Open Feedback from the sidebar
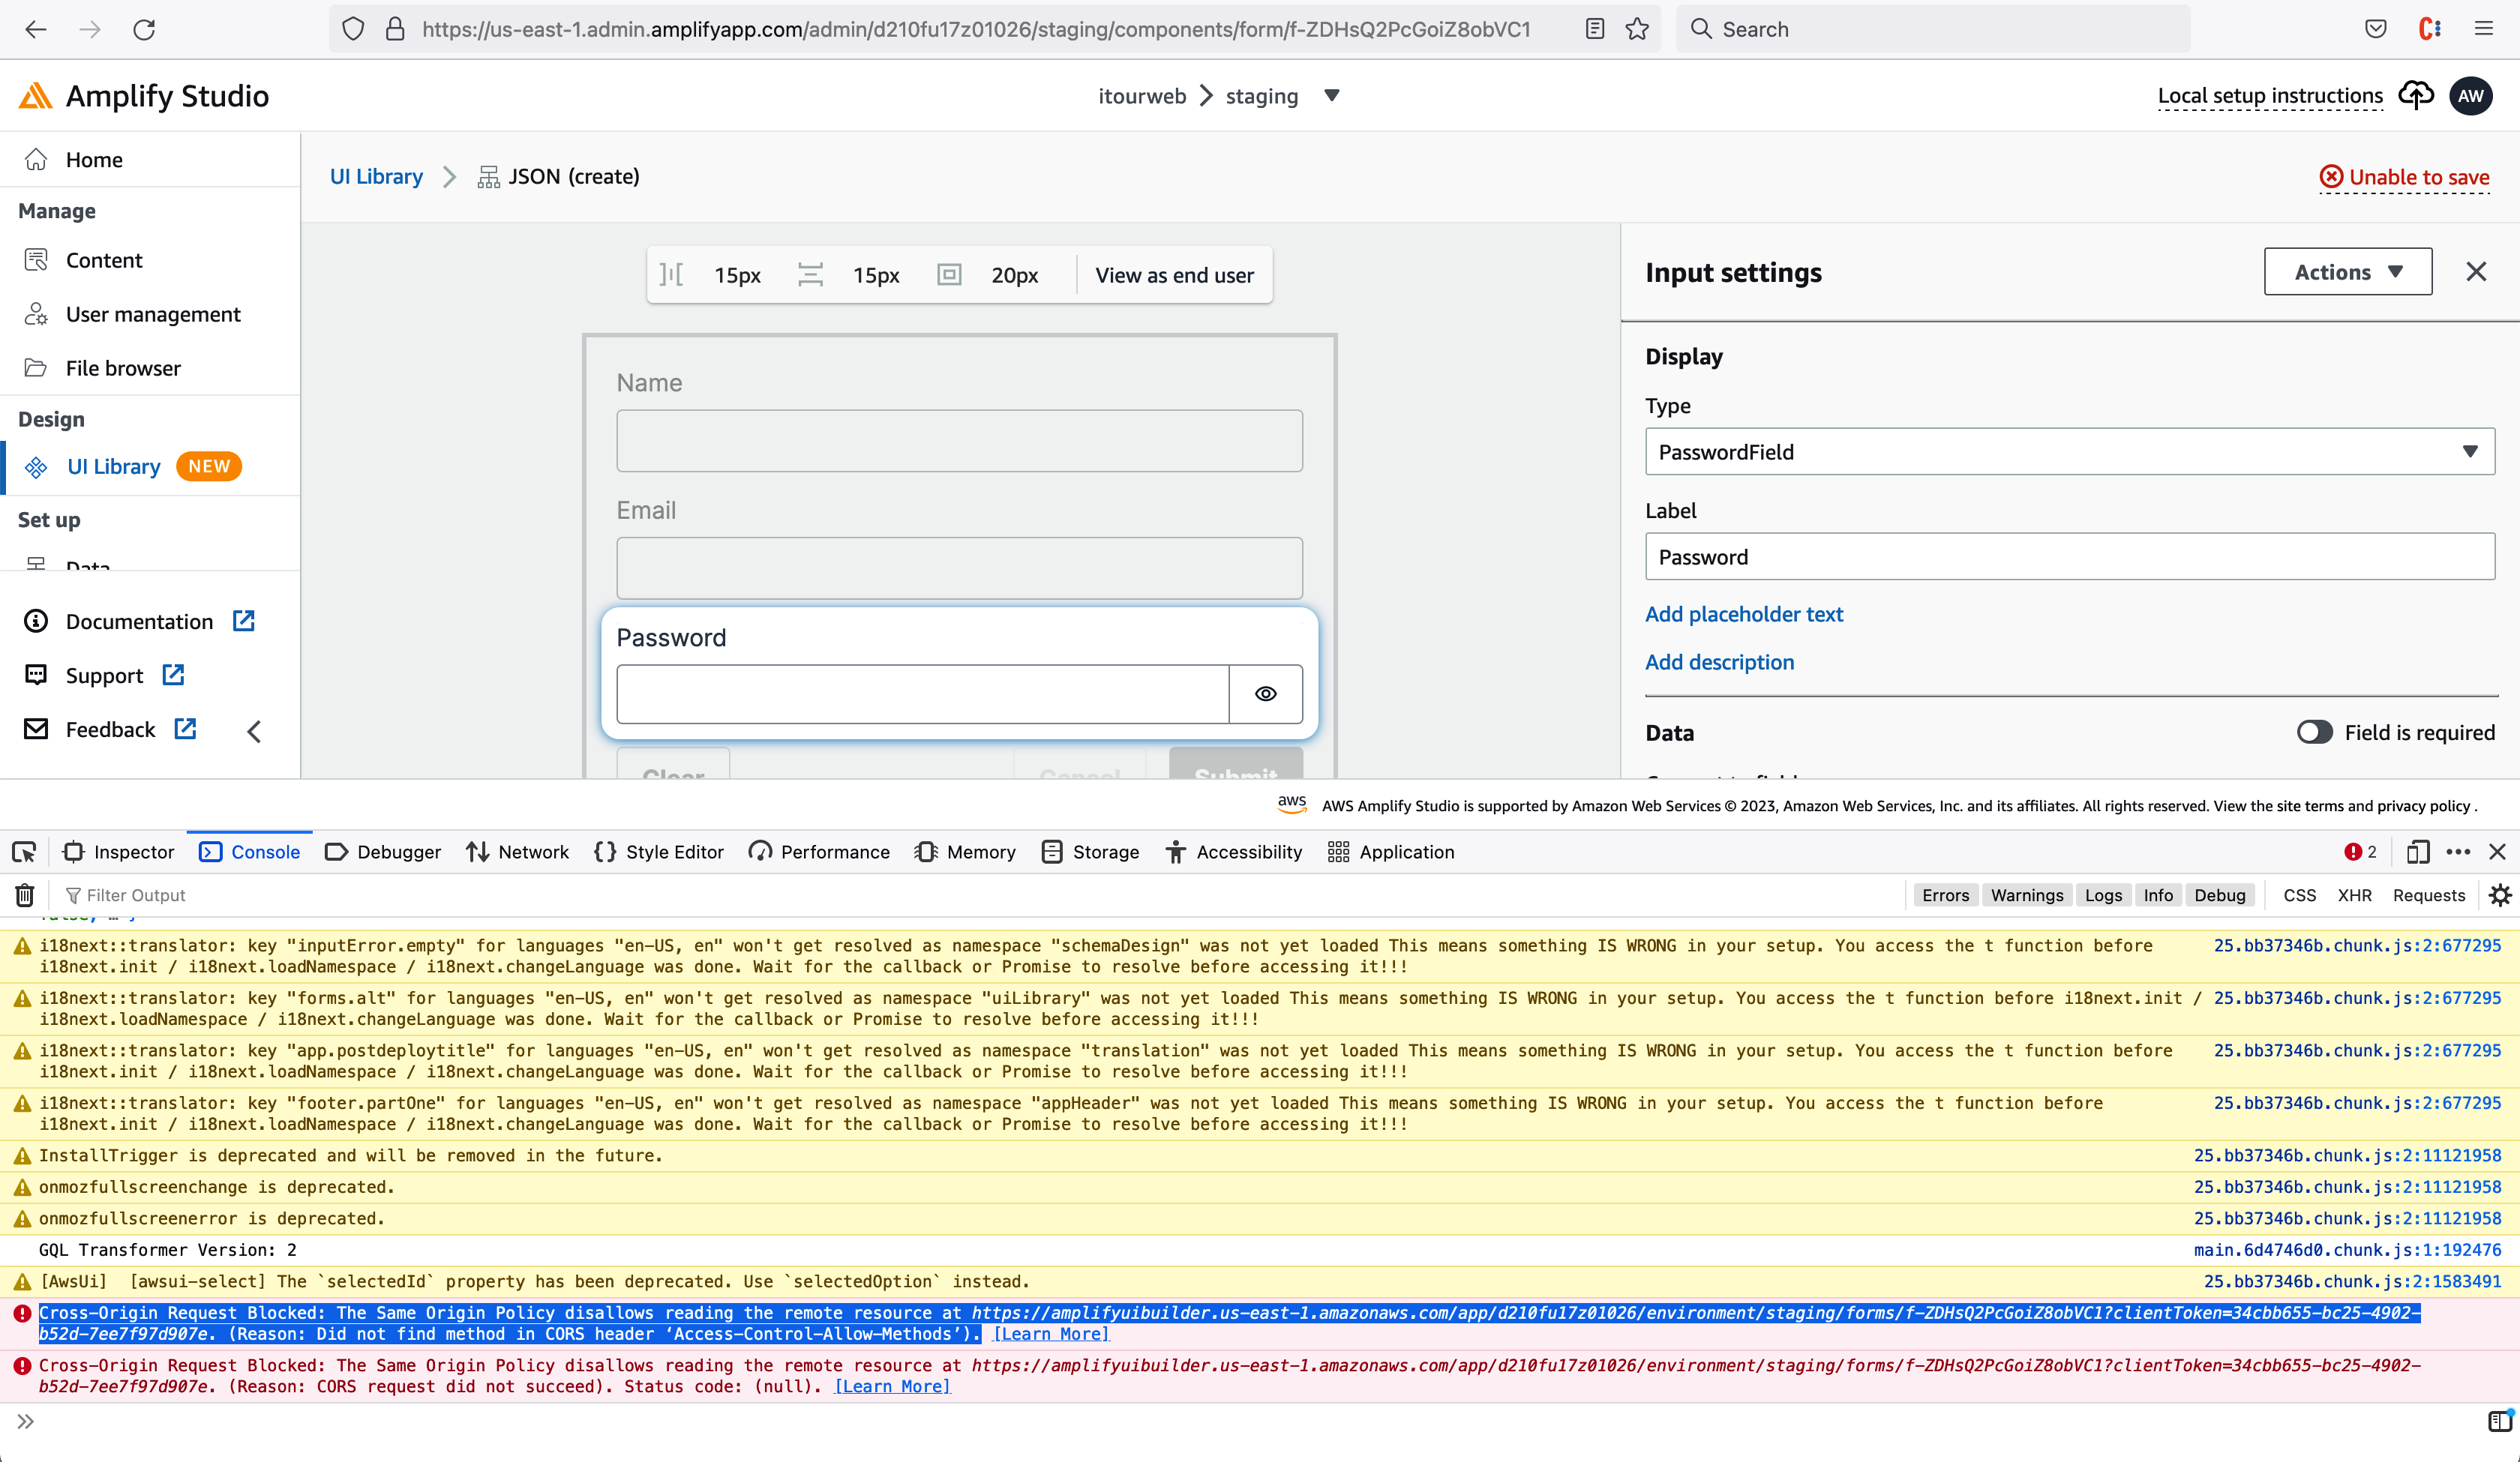Image resolution: width=2520 pixels, height=1462 pixels. [110, 729]
